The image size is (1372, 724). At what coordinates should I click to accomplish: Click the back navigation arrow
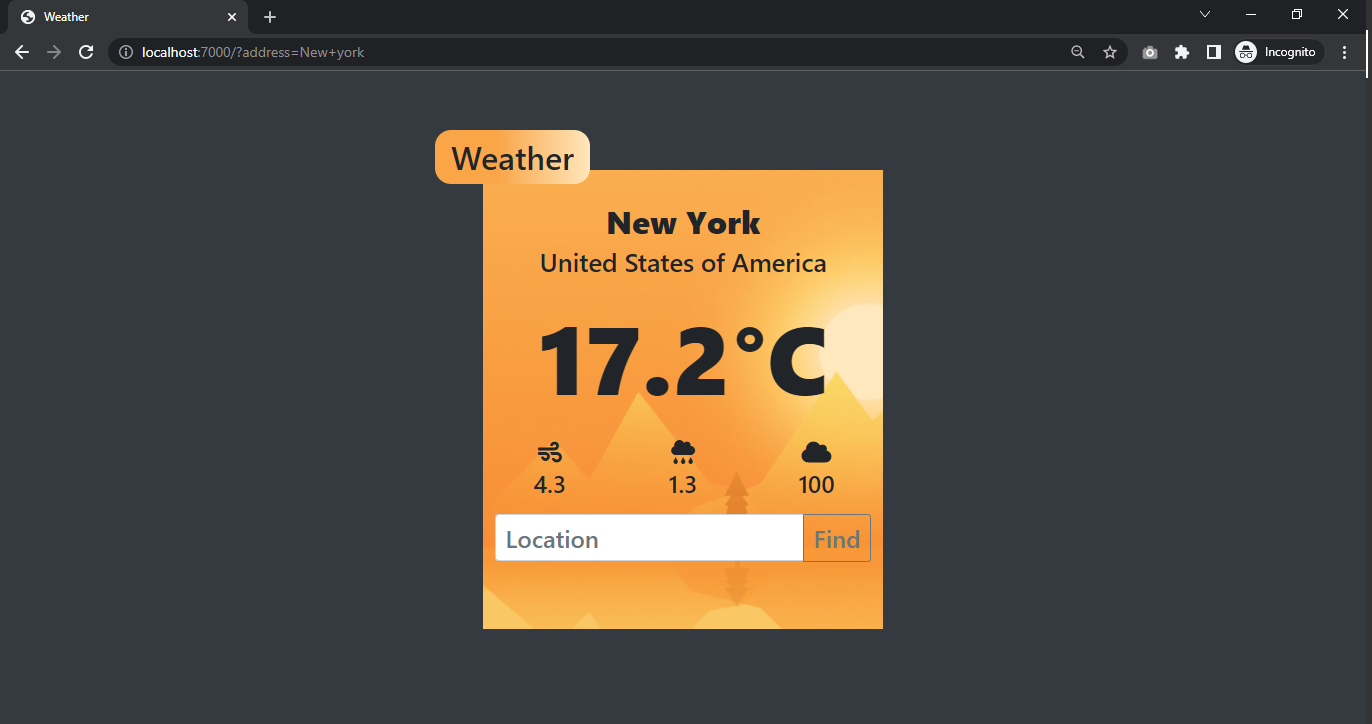tap(21, 51)
